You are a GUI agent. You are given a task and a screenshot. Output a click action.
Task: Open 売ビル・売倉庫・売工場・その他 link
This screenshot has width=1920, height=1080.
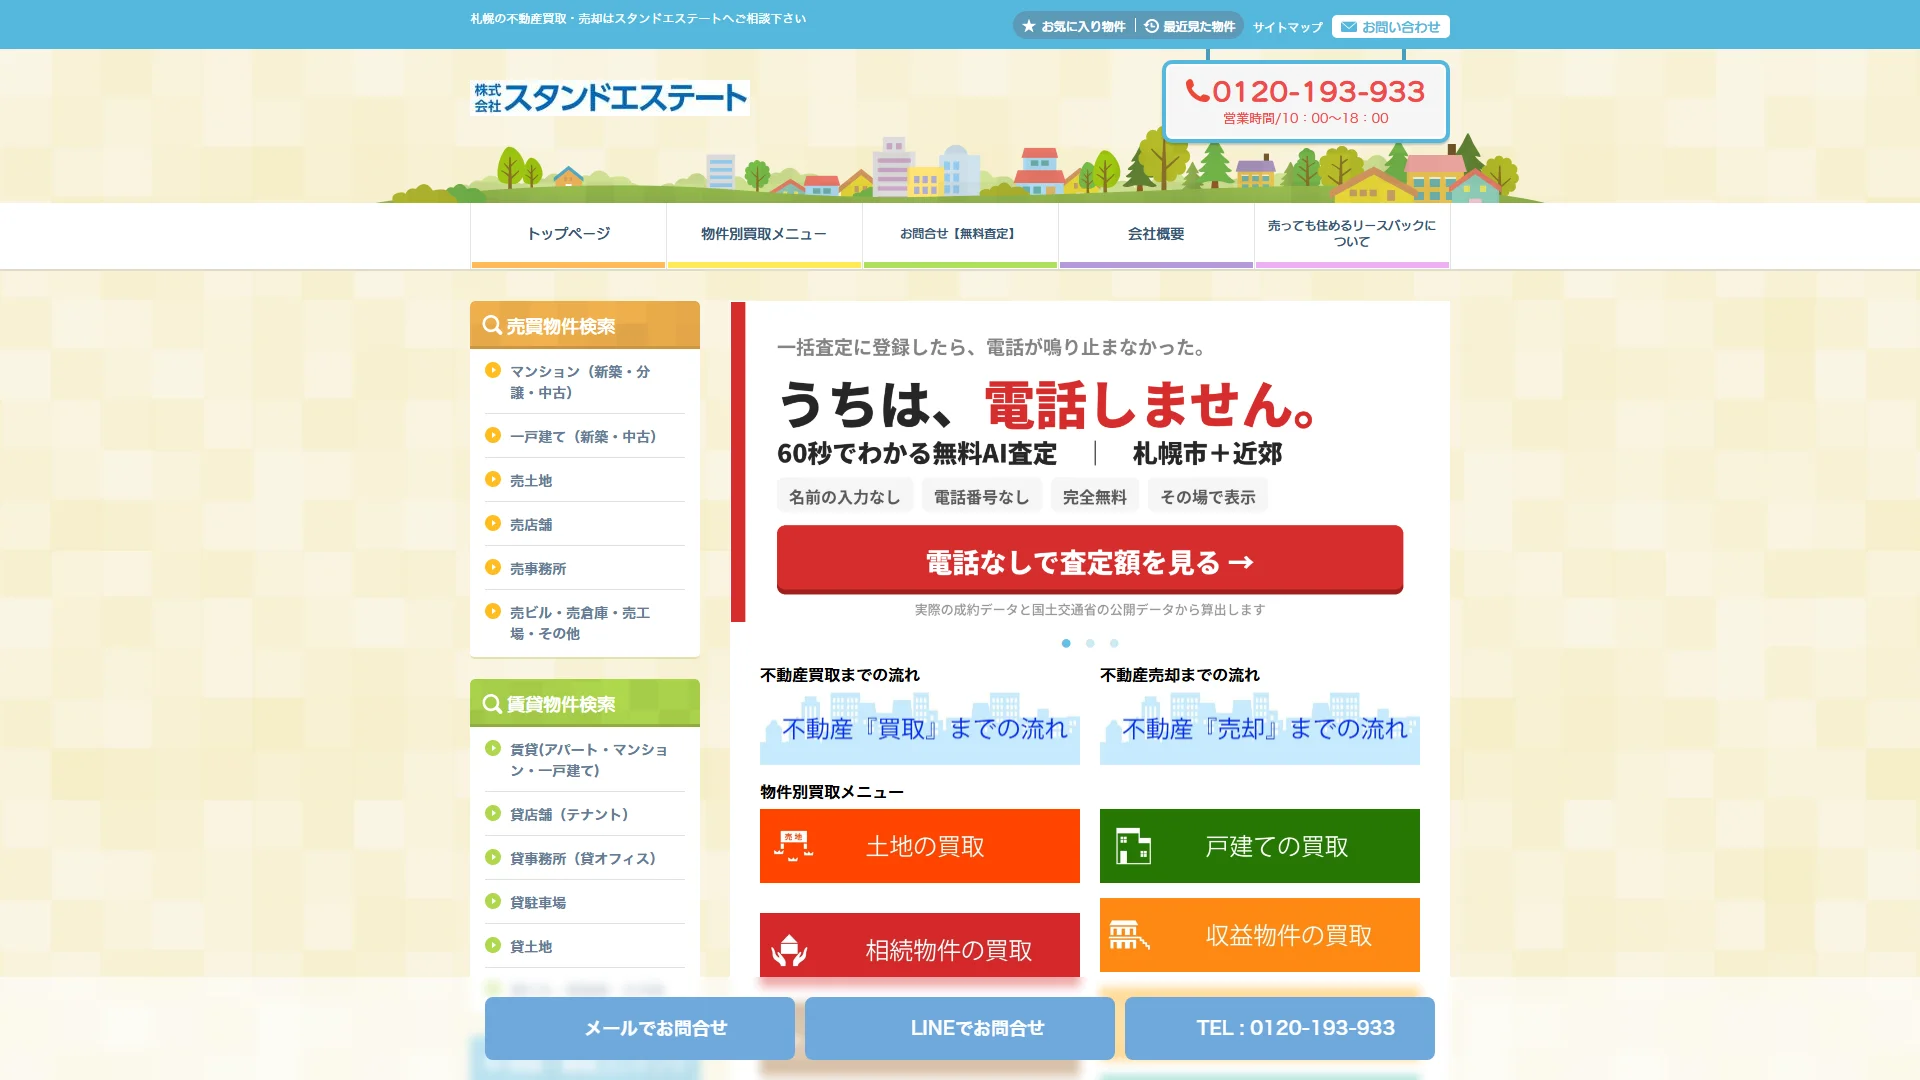click(x=580, y=623)
